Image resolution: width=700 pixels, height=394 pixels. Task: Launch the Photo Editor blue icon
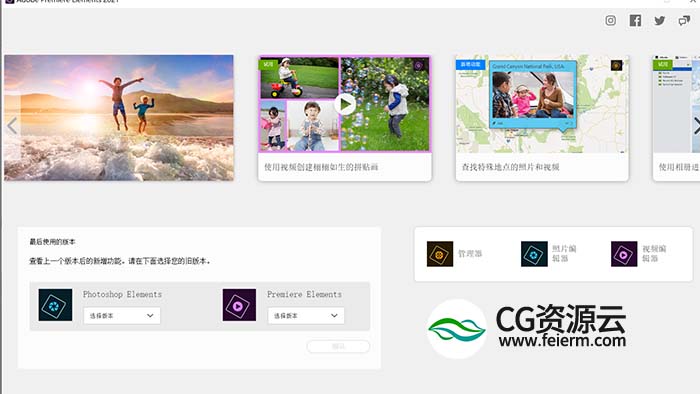click(534, 254)
